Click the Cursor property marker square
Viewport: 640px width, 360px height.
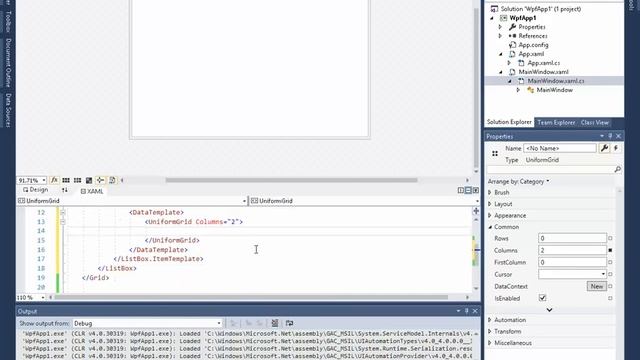pos(610,274)
